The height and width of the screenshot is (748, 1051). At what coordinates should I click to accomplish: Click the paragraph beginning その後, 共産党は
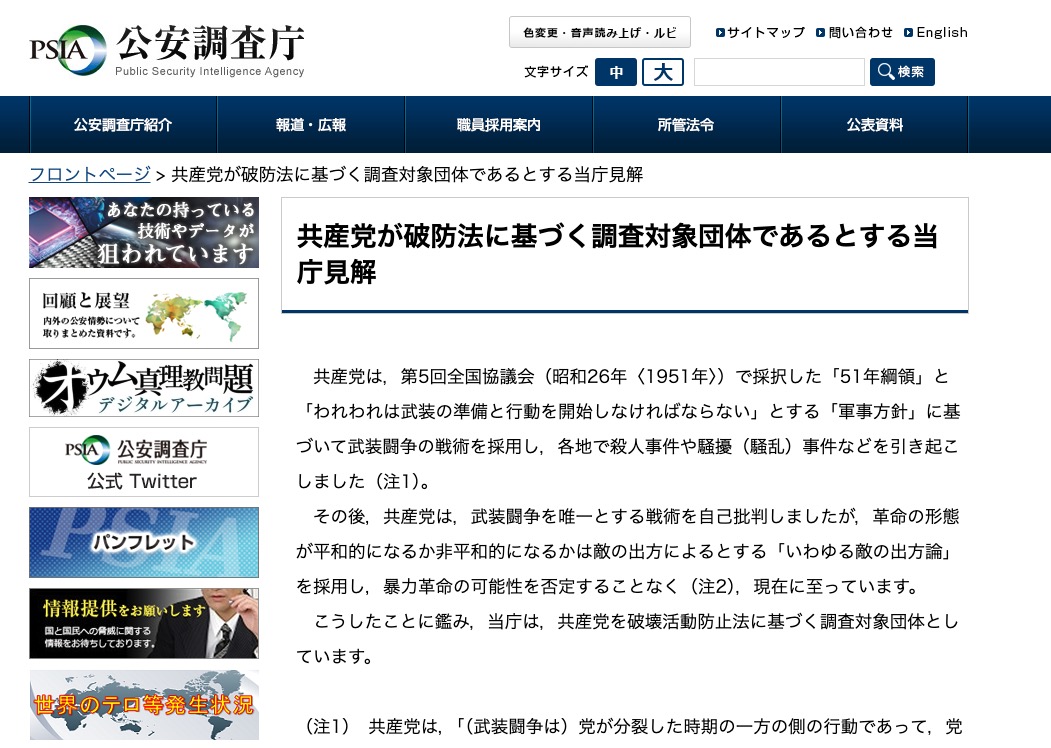628,552
